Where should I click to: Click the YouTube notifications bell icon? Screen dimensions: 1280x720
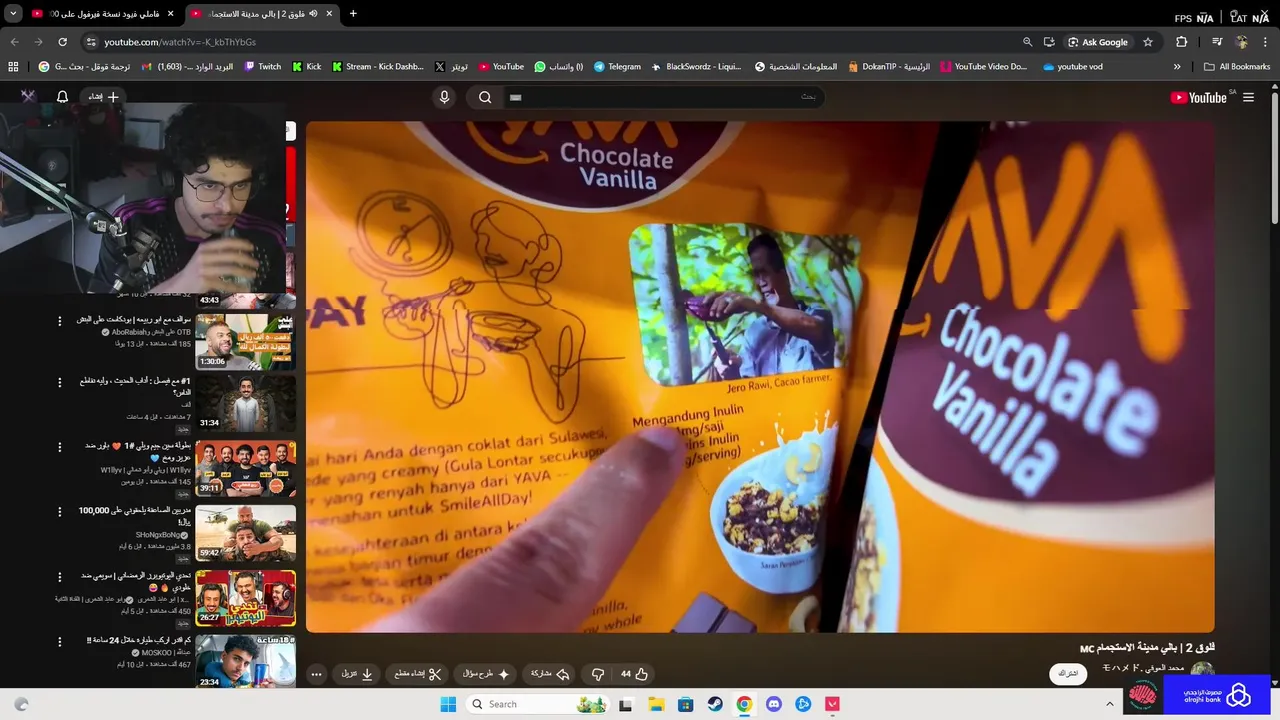click(x=62, y=97)
